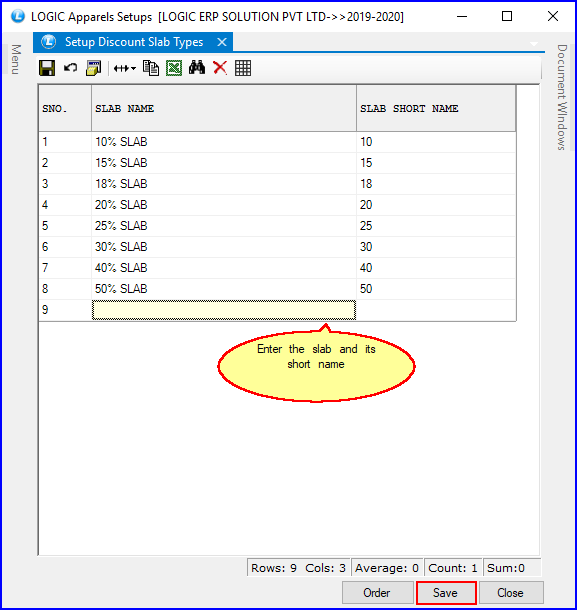
Task: Click the Save button
Action: [446, 593]
